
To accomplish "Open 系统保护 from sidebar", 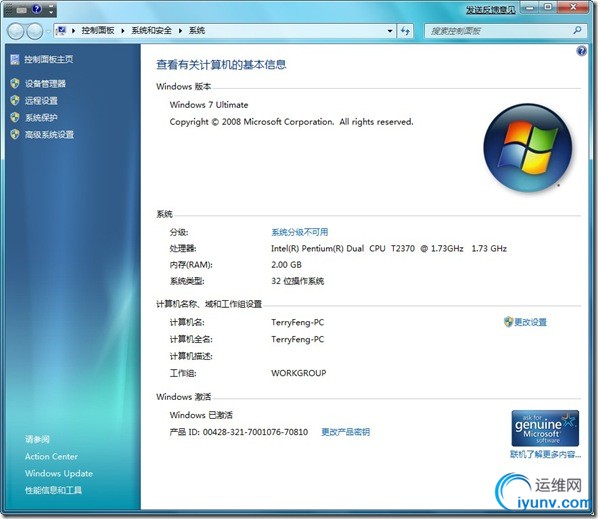I will [41, 117].
